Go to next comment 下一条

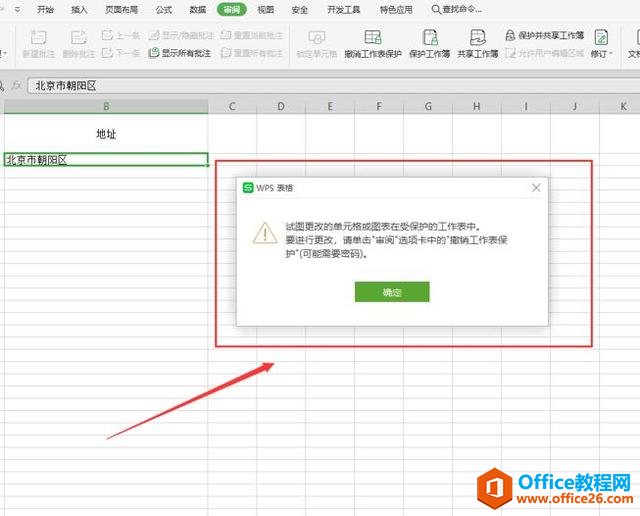coord(121,53)
